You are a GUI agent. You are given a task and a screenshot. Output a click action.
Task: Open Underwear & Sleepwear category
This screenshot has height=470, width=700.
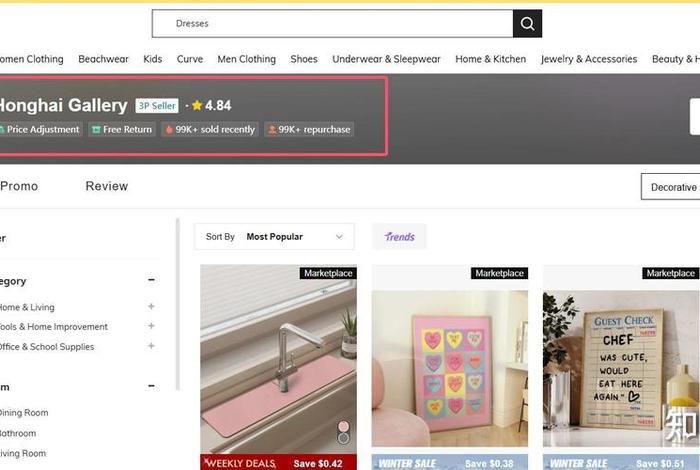tap(386, 59)
